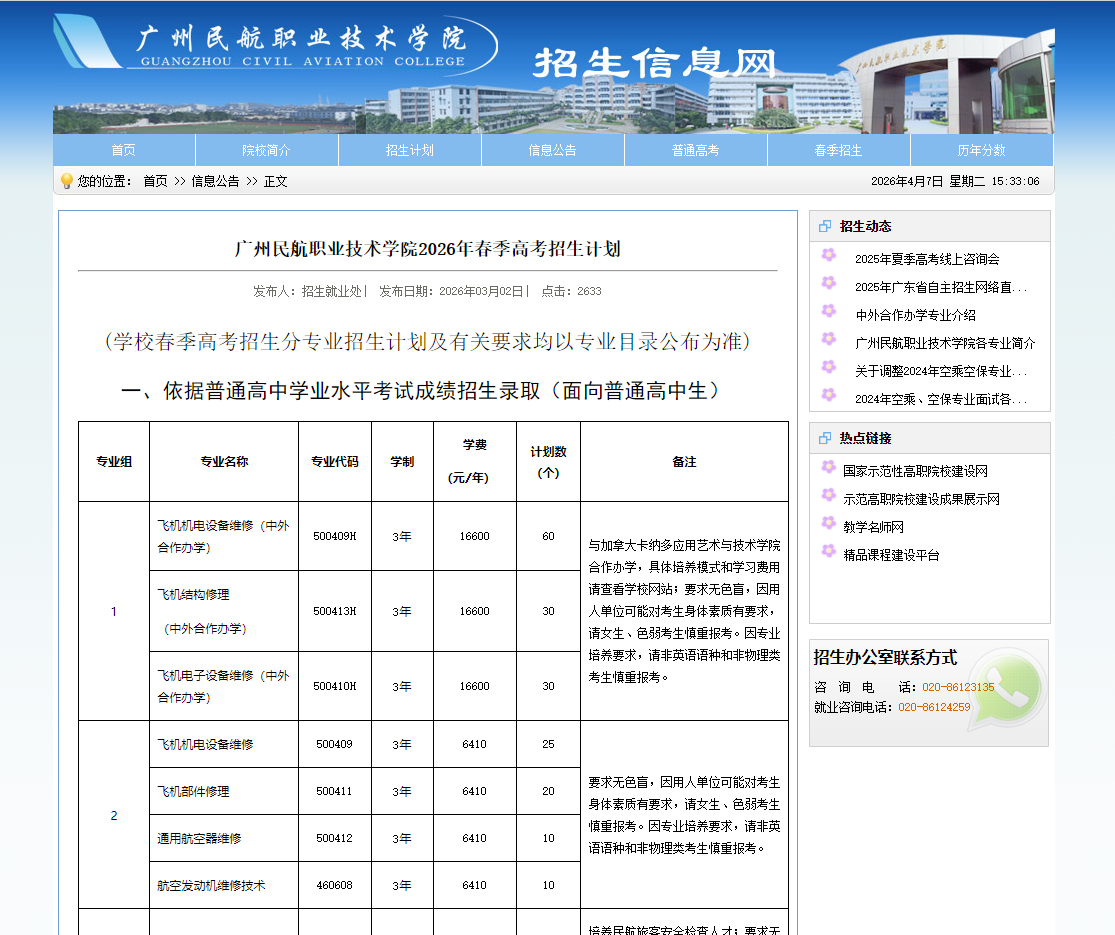Select the 普通高考 navigation item

[x=694, y=149]
